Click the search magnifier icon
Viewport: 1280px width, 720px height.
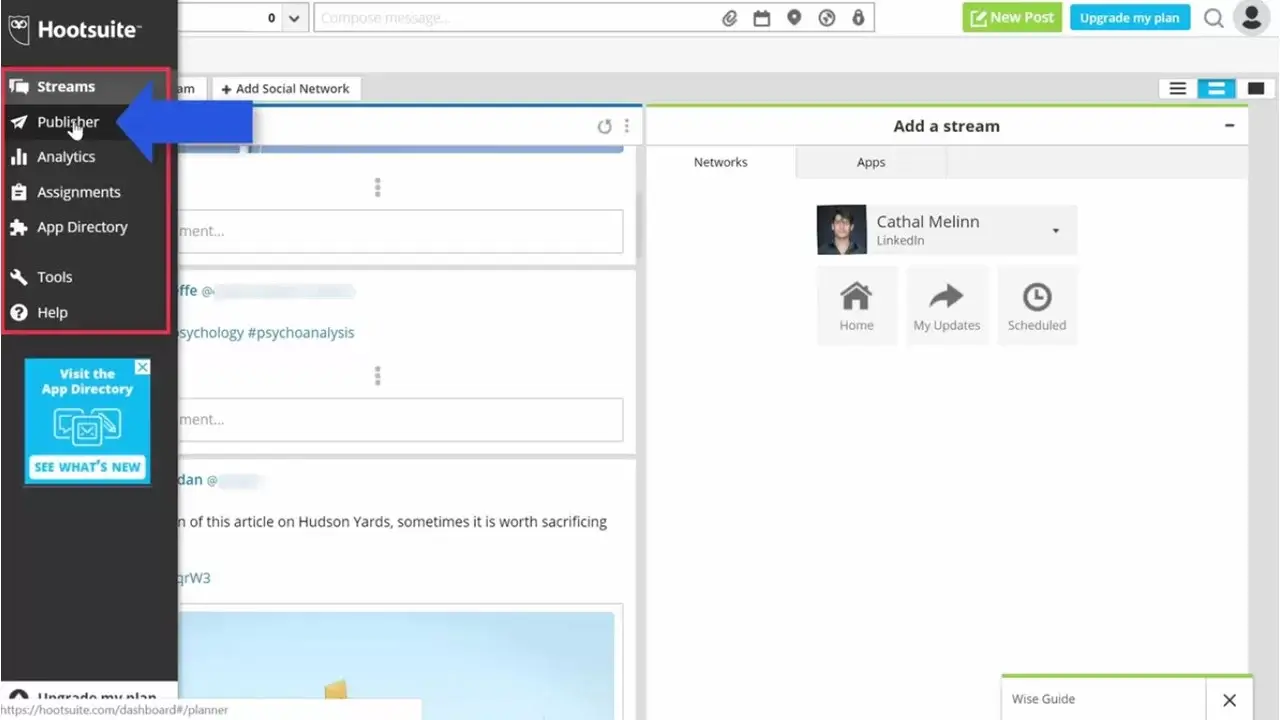[1214, 18]
